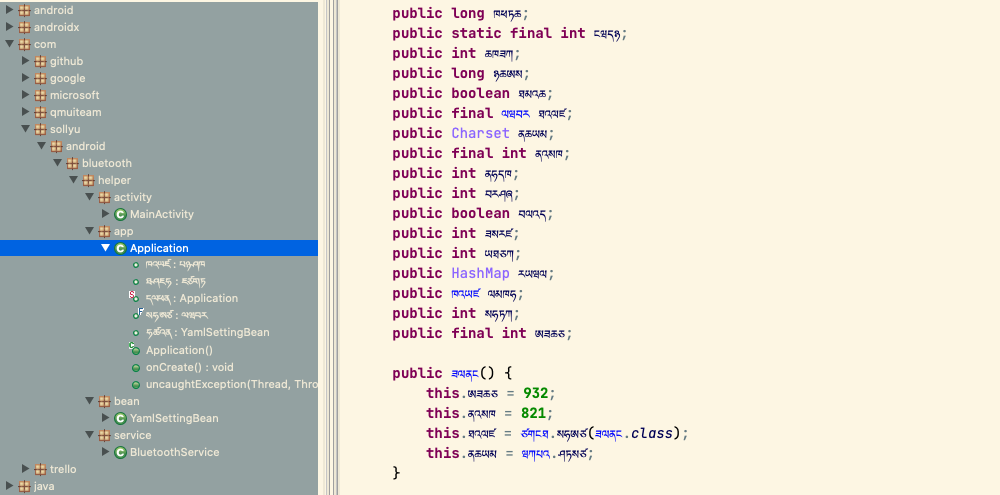Select the android package under sollyu
This screenshot has width=1000, height=495.
click(x=85, y=146)
